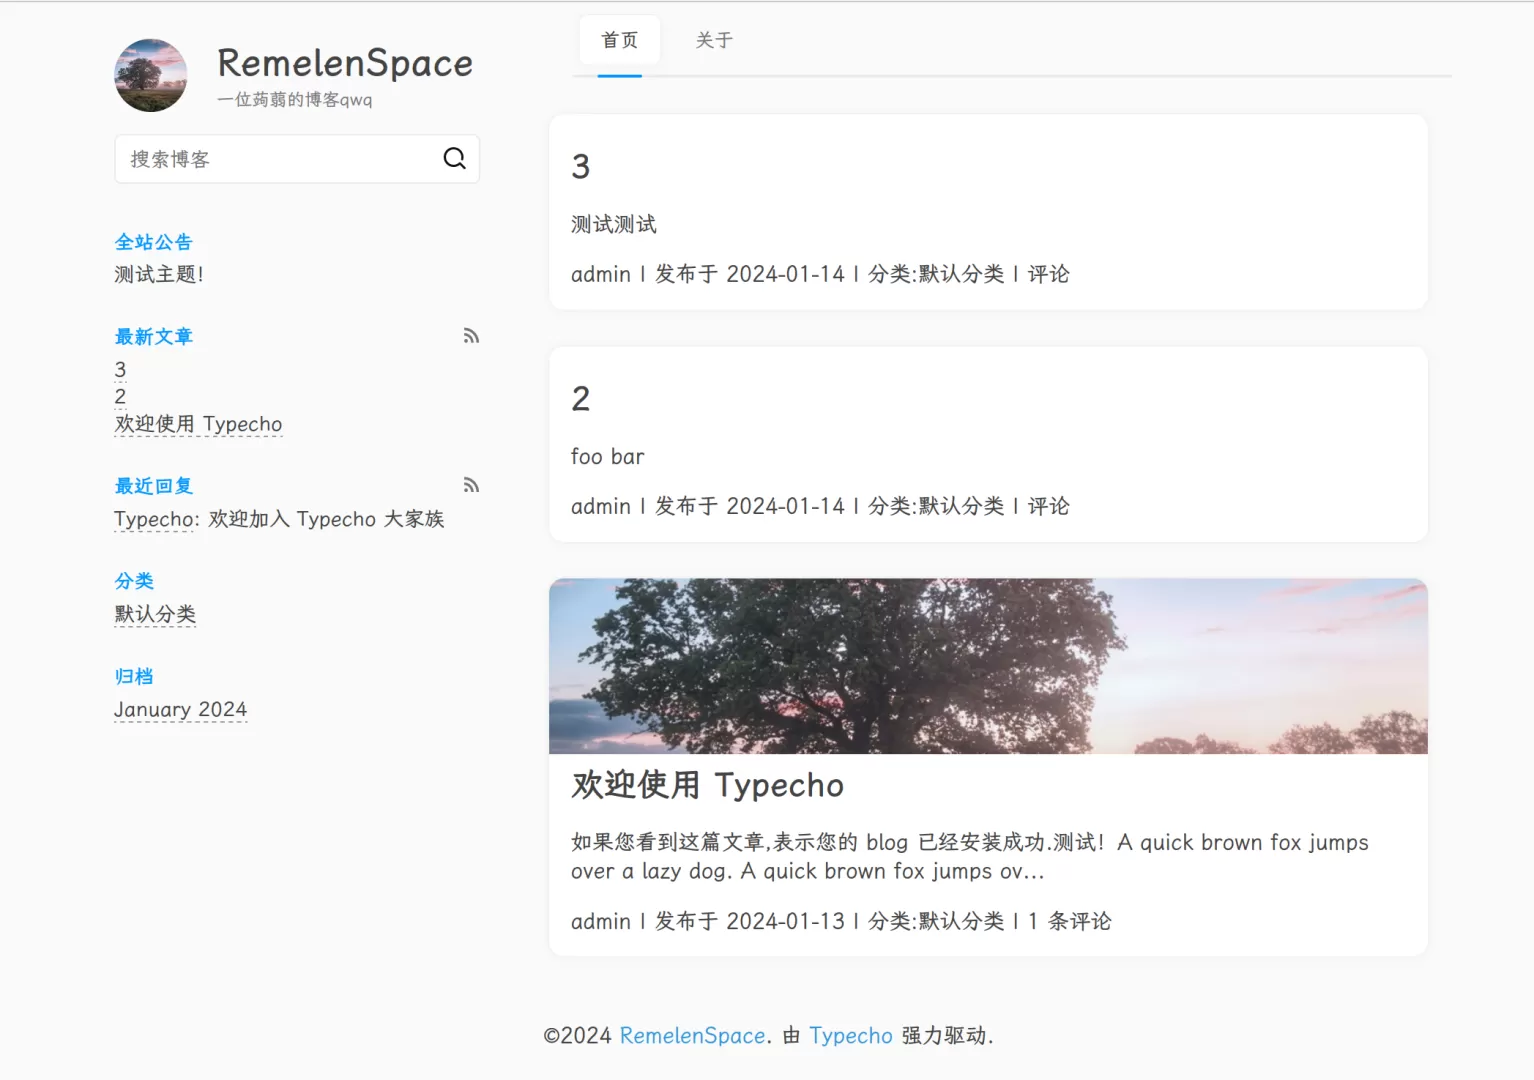This screenshot has height=1080, width=1534.
Task: Open January 2024 archive
Action: (x=180, y=709)
